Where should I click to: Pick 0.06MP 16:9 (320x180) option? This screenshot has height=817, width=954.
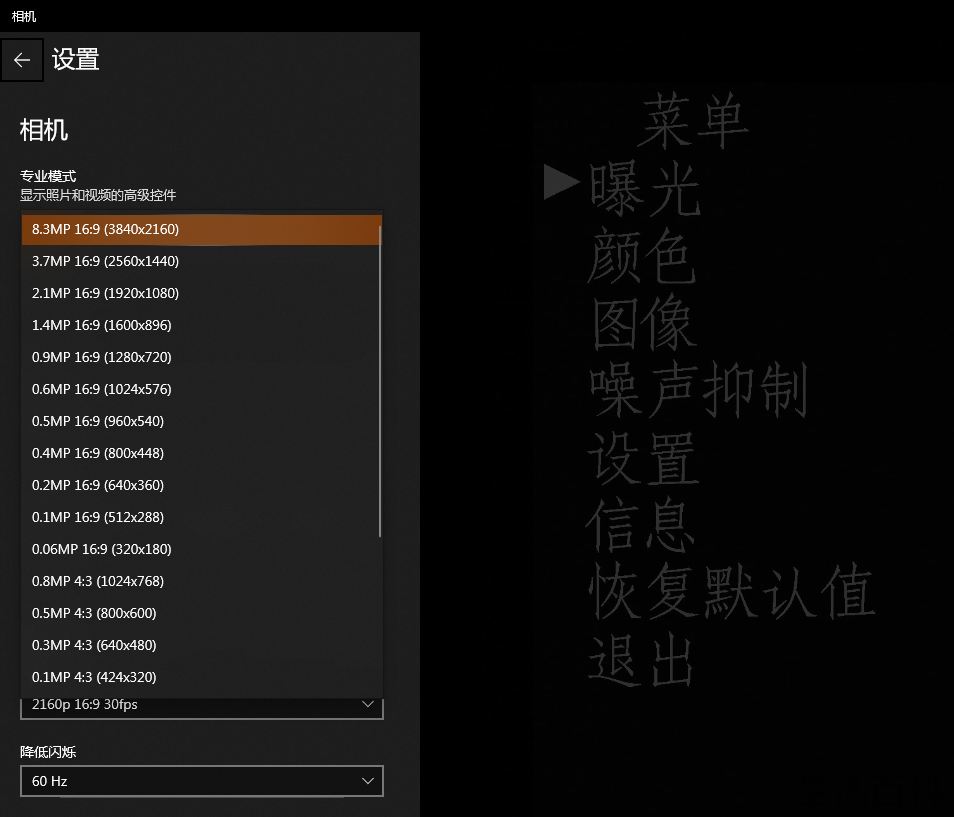point(201,549)
